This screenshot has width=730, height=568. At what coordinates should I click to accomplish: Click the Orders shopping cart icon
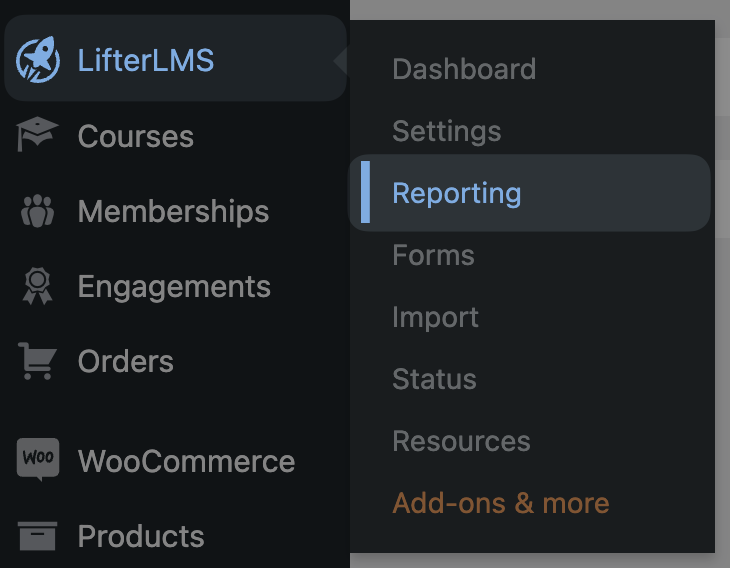(x=38, y=361)
